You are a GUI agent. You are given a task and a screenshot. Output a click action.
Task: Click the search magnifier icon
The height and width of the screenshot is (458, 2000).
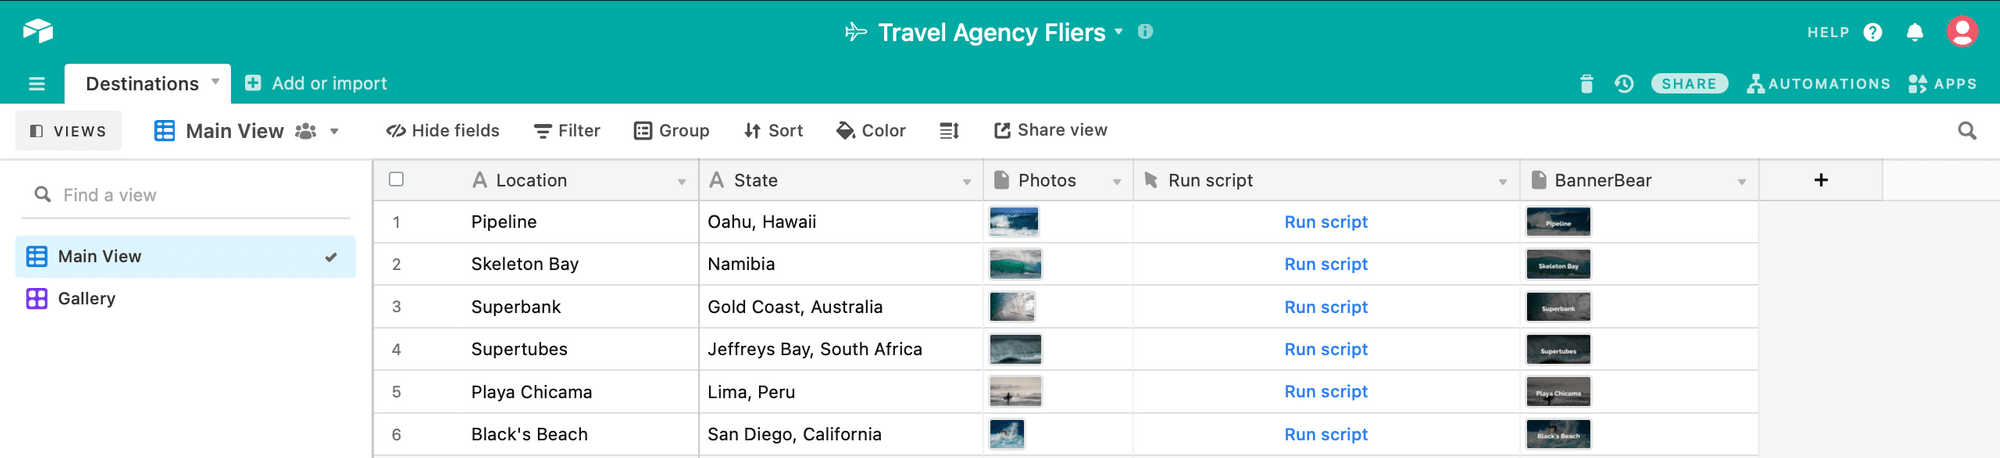click(1966, 131)
